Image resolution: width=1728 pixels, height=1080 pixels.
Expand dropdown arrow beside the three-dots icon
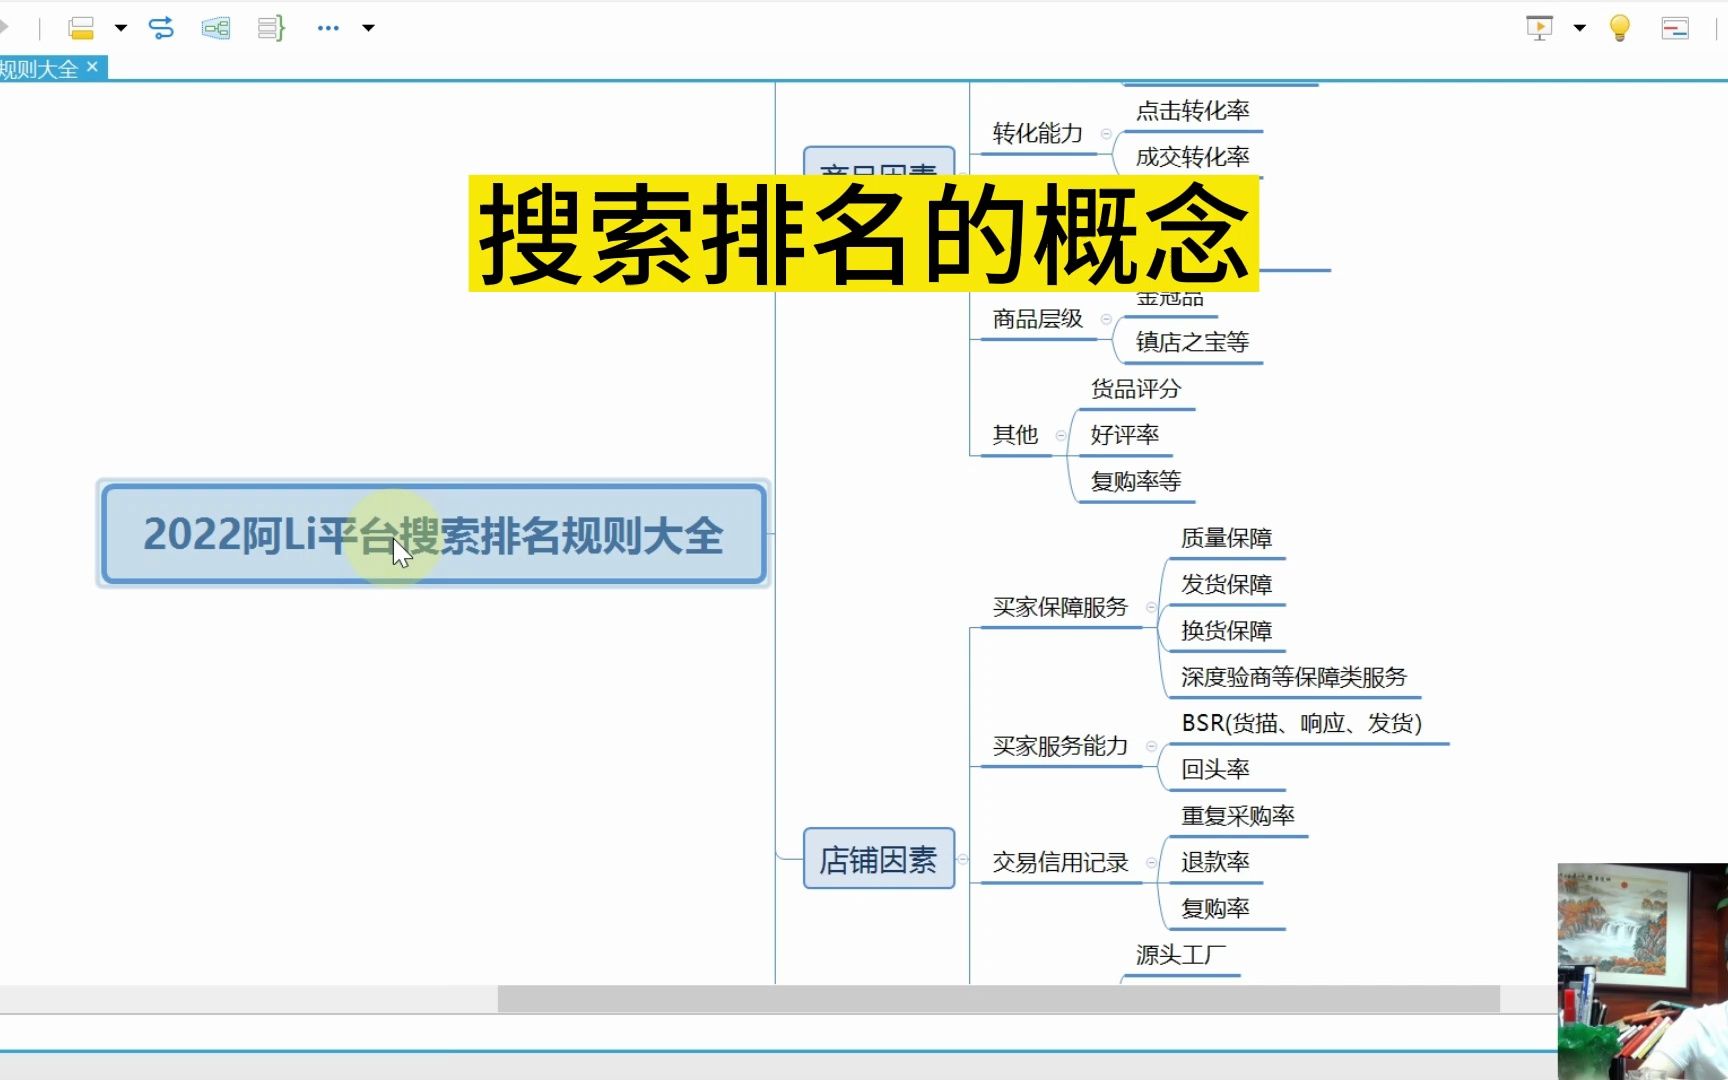pyautogui.click(x=368, y=28)
